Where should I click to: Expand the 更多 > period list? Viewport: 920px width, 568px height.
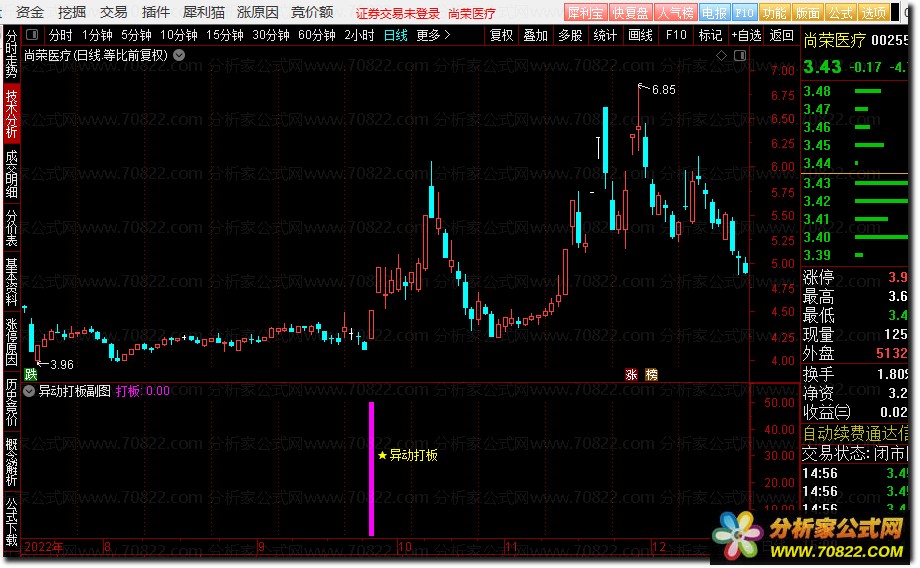433,35
